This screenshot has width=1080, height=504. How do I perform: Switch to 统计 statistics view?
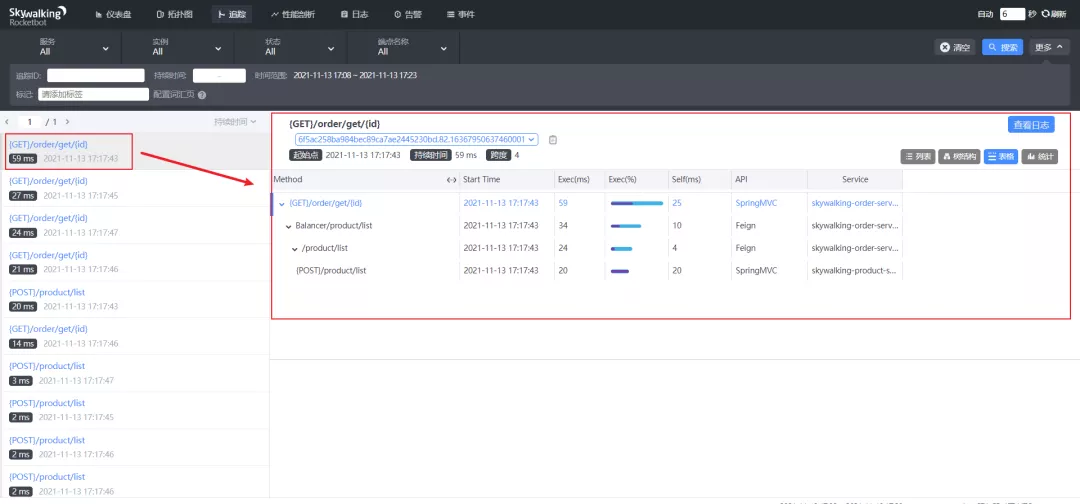[x=1039, y=156]
